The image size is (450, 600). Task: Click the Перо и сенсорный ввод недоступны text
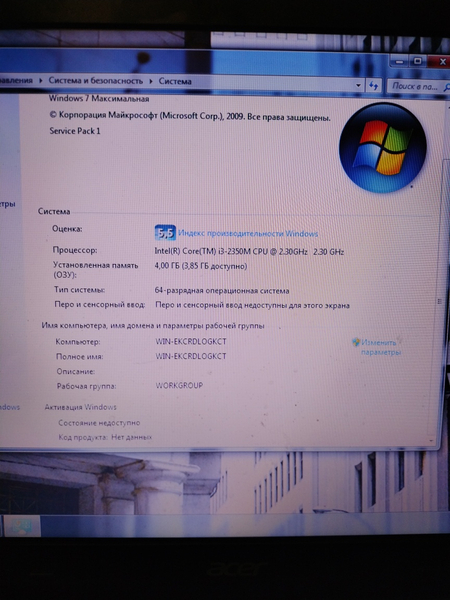(252, 305)
